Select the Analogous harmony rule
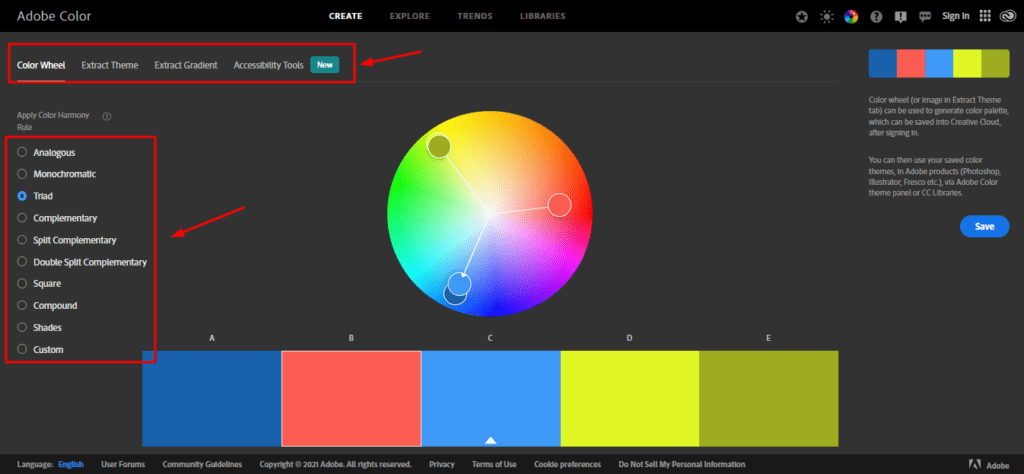 tap(23, 152)
